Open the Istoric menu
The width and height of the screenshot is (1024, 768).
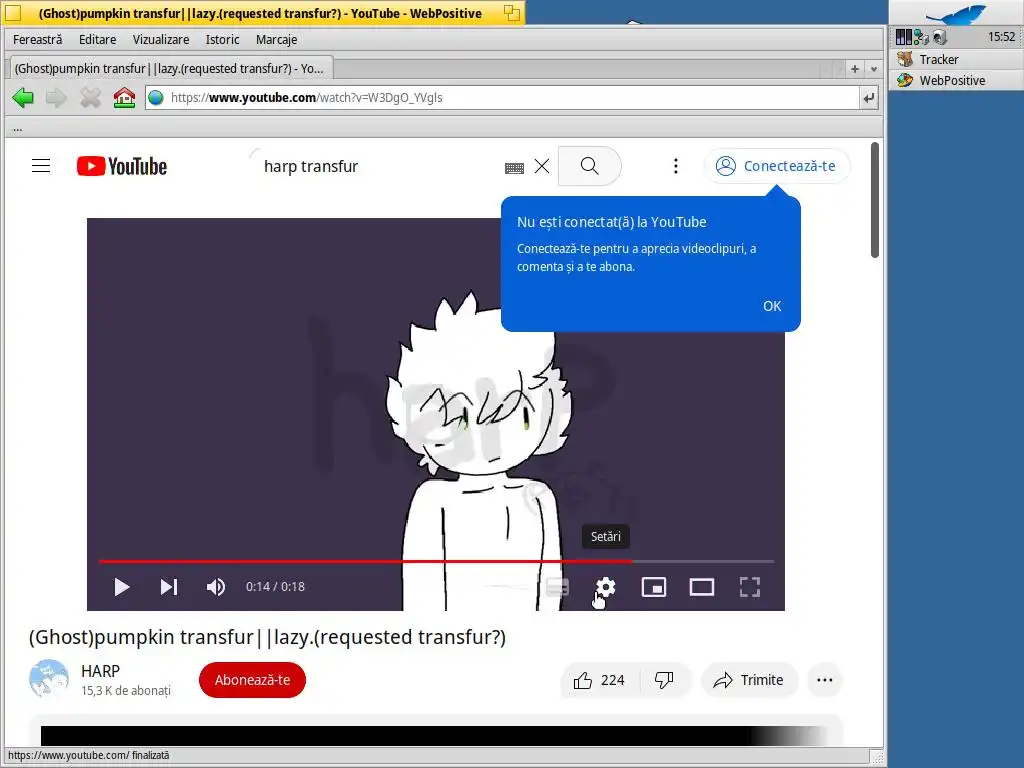tap(222, 40)
